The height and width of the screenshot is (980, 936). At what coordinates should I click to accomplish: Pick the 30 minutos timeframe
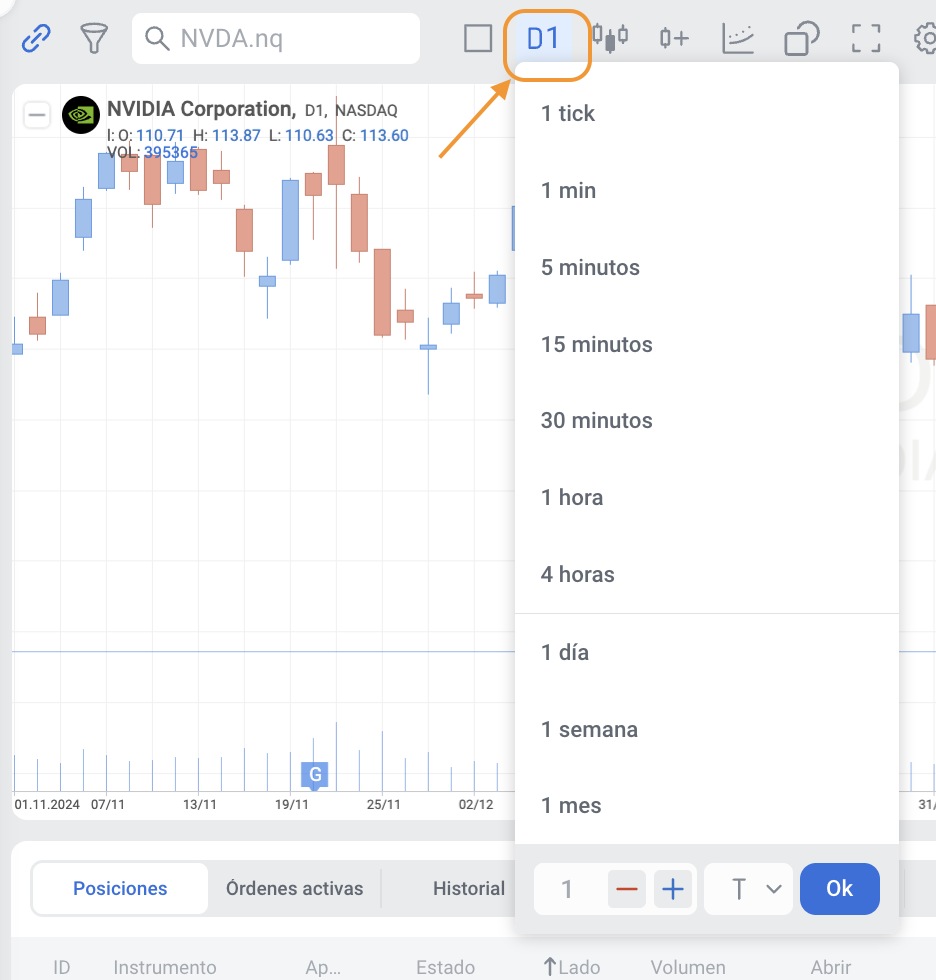tap(707, 421)
